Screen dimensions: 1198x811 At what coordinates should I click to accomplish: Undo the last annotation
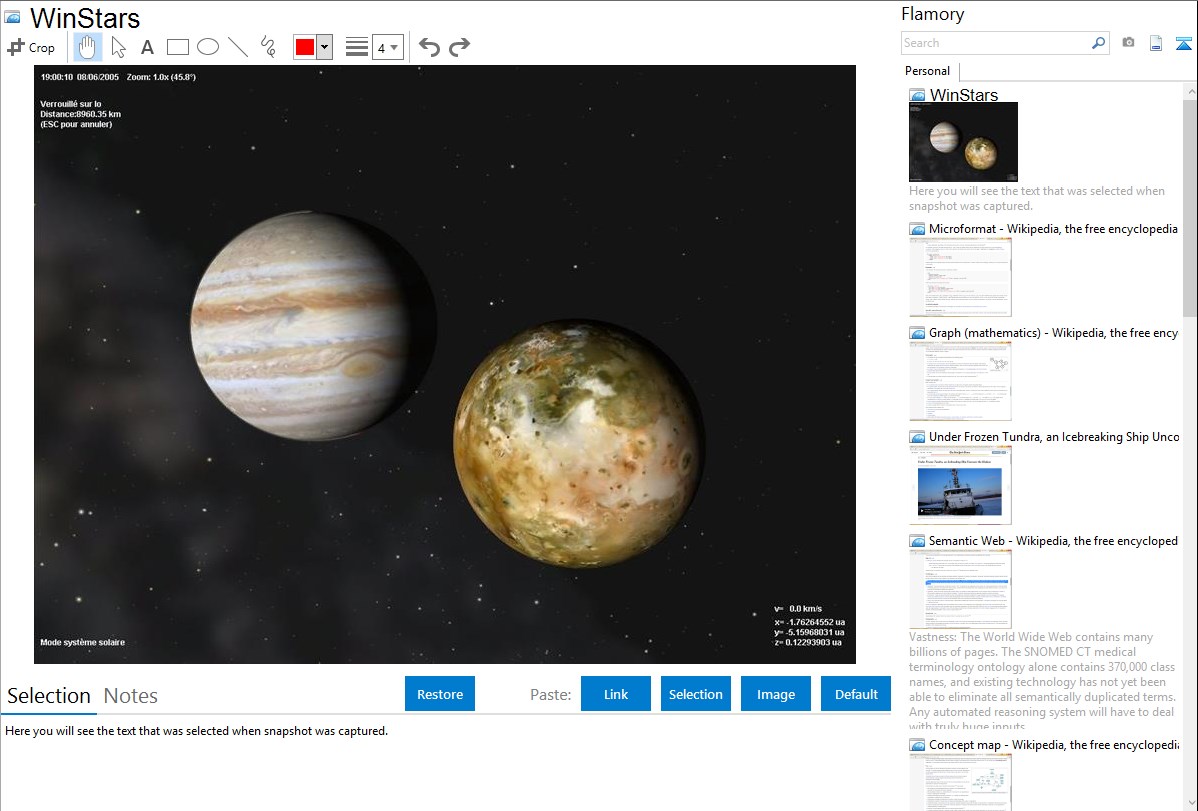[x=429, y=47]
